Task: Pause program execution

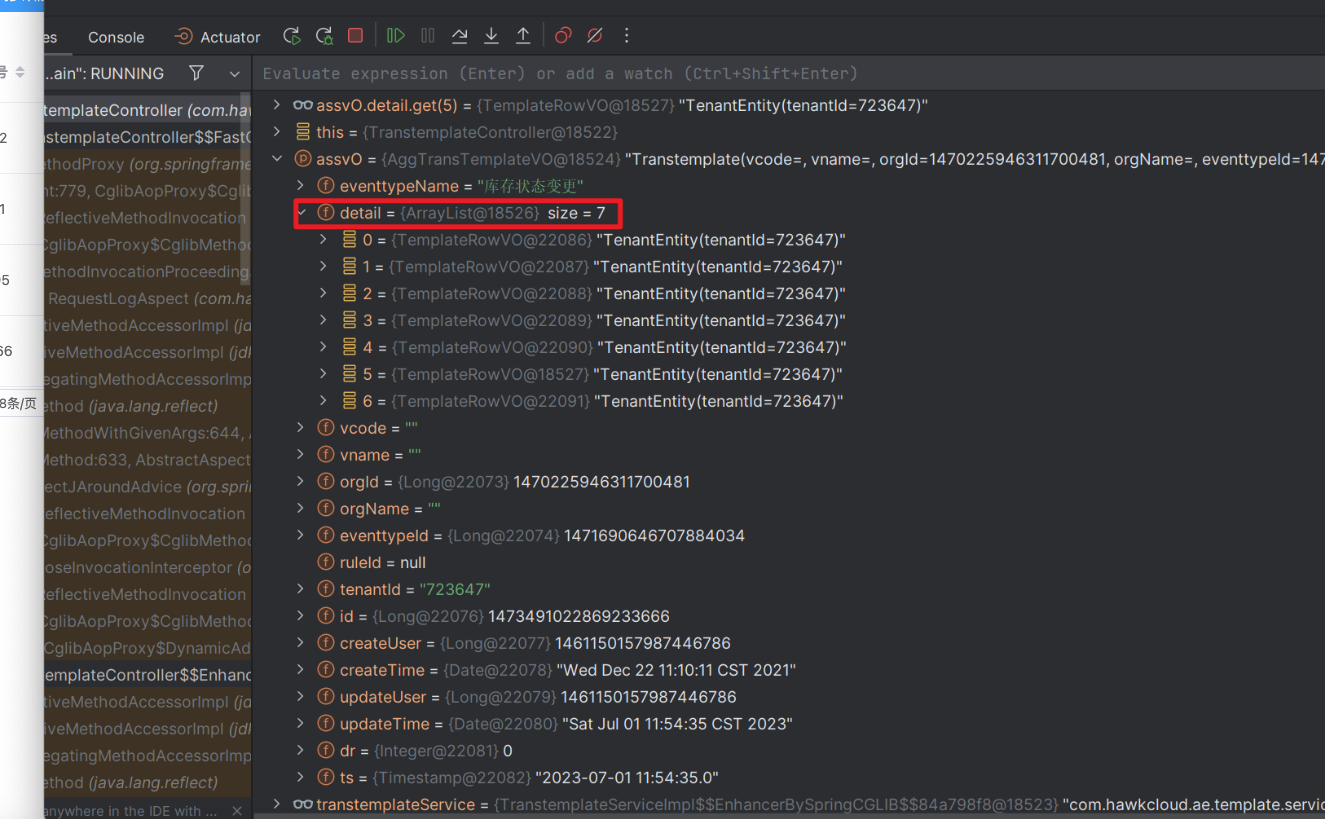Action: [428, 36]
